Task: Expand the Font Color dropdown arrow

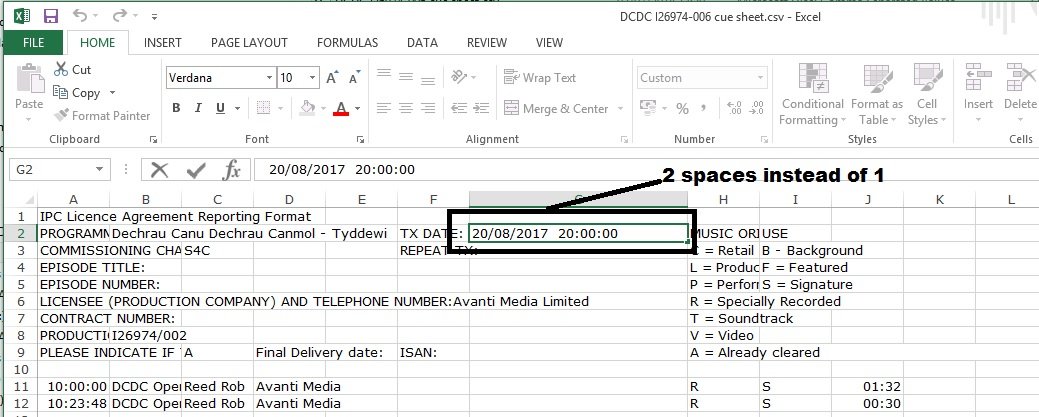Action: [358, 108]
